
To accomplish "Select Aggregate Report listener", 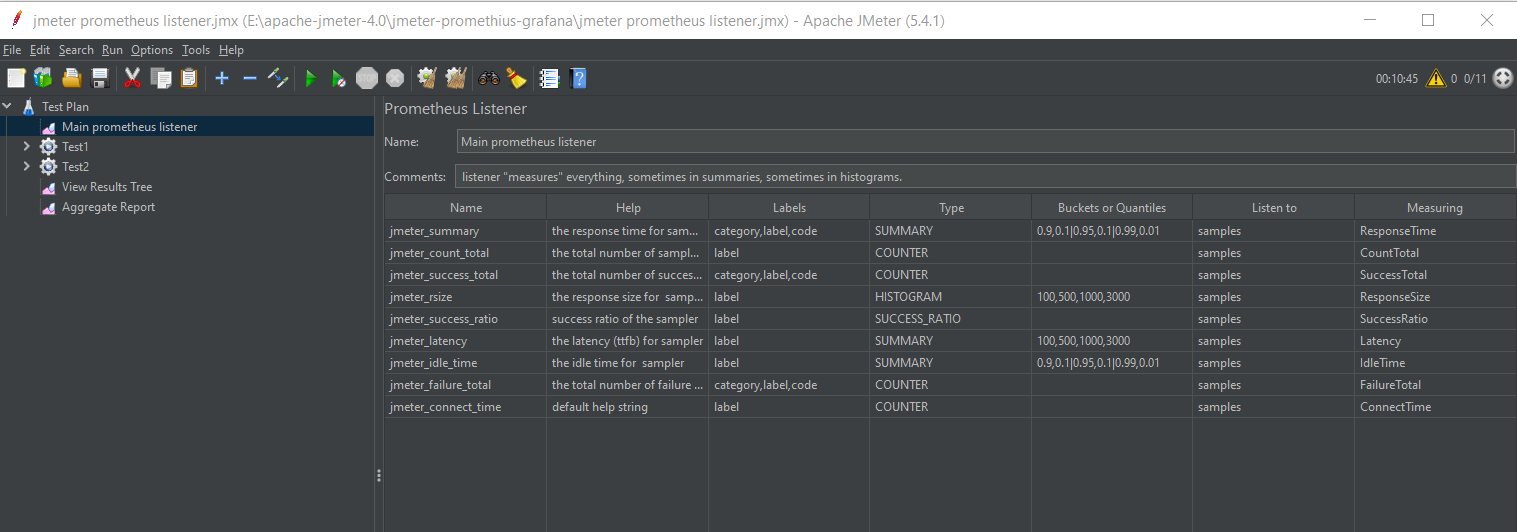I will coord(108,207).
